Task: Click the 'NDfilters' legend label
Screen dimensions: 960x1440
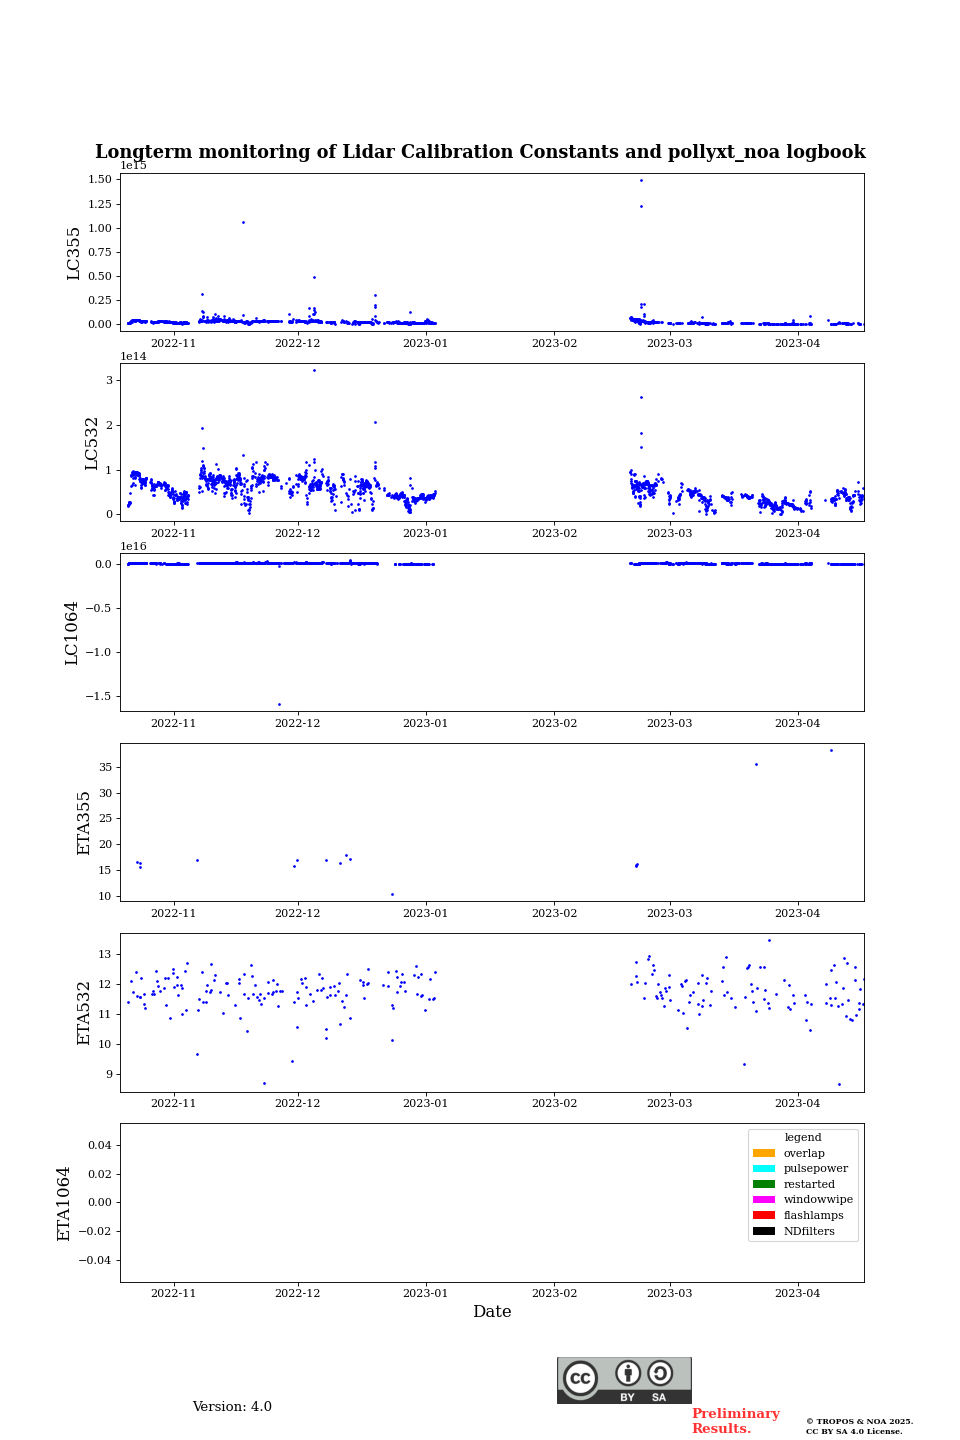Action: (809, 1231)
